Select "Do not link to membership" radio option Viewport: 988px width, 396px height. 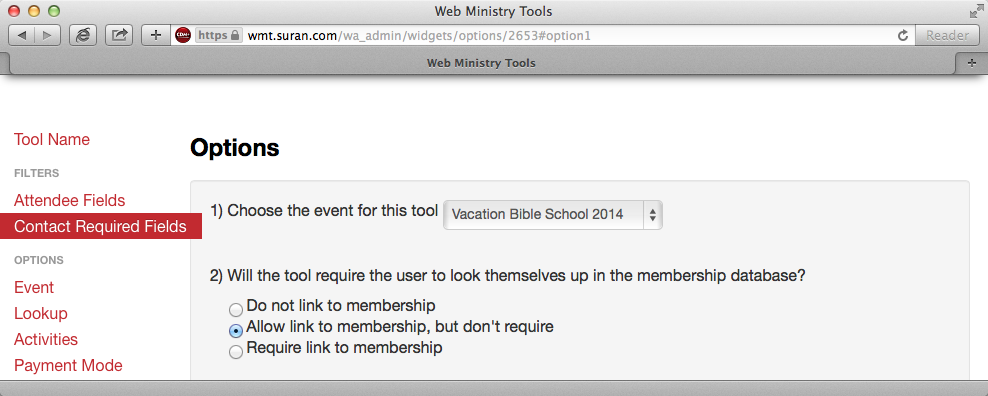pyautogui.click(x=236, y=310)
